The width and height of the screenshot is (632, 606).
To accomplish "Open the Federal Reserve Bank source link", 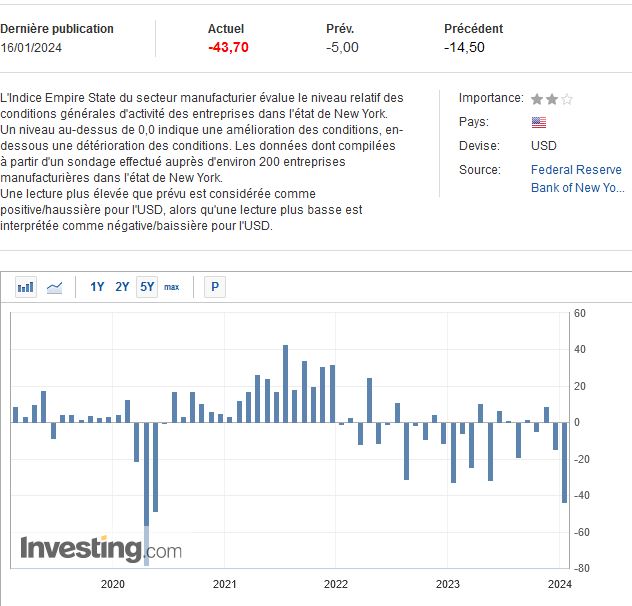I will click(576, 178).
